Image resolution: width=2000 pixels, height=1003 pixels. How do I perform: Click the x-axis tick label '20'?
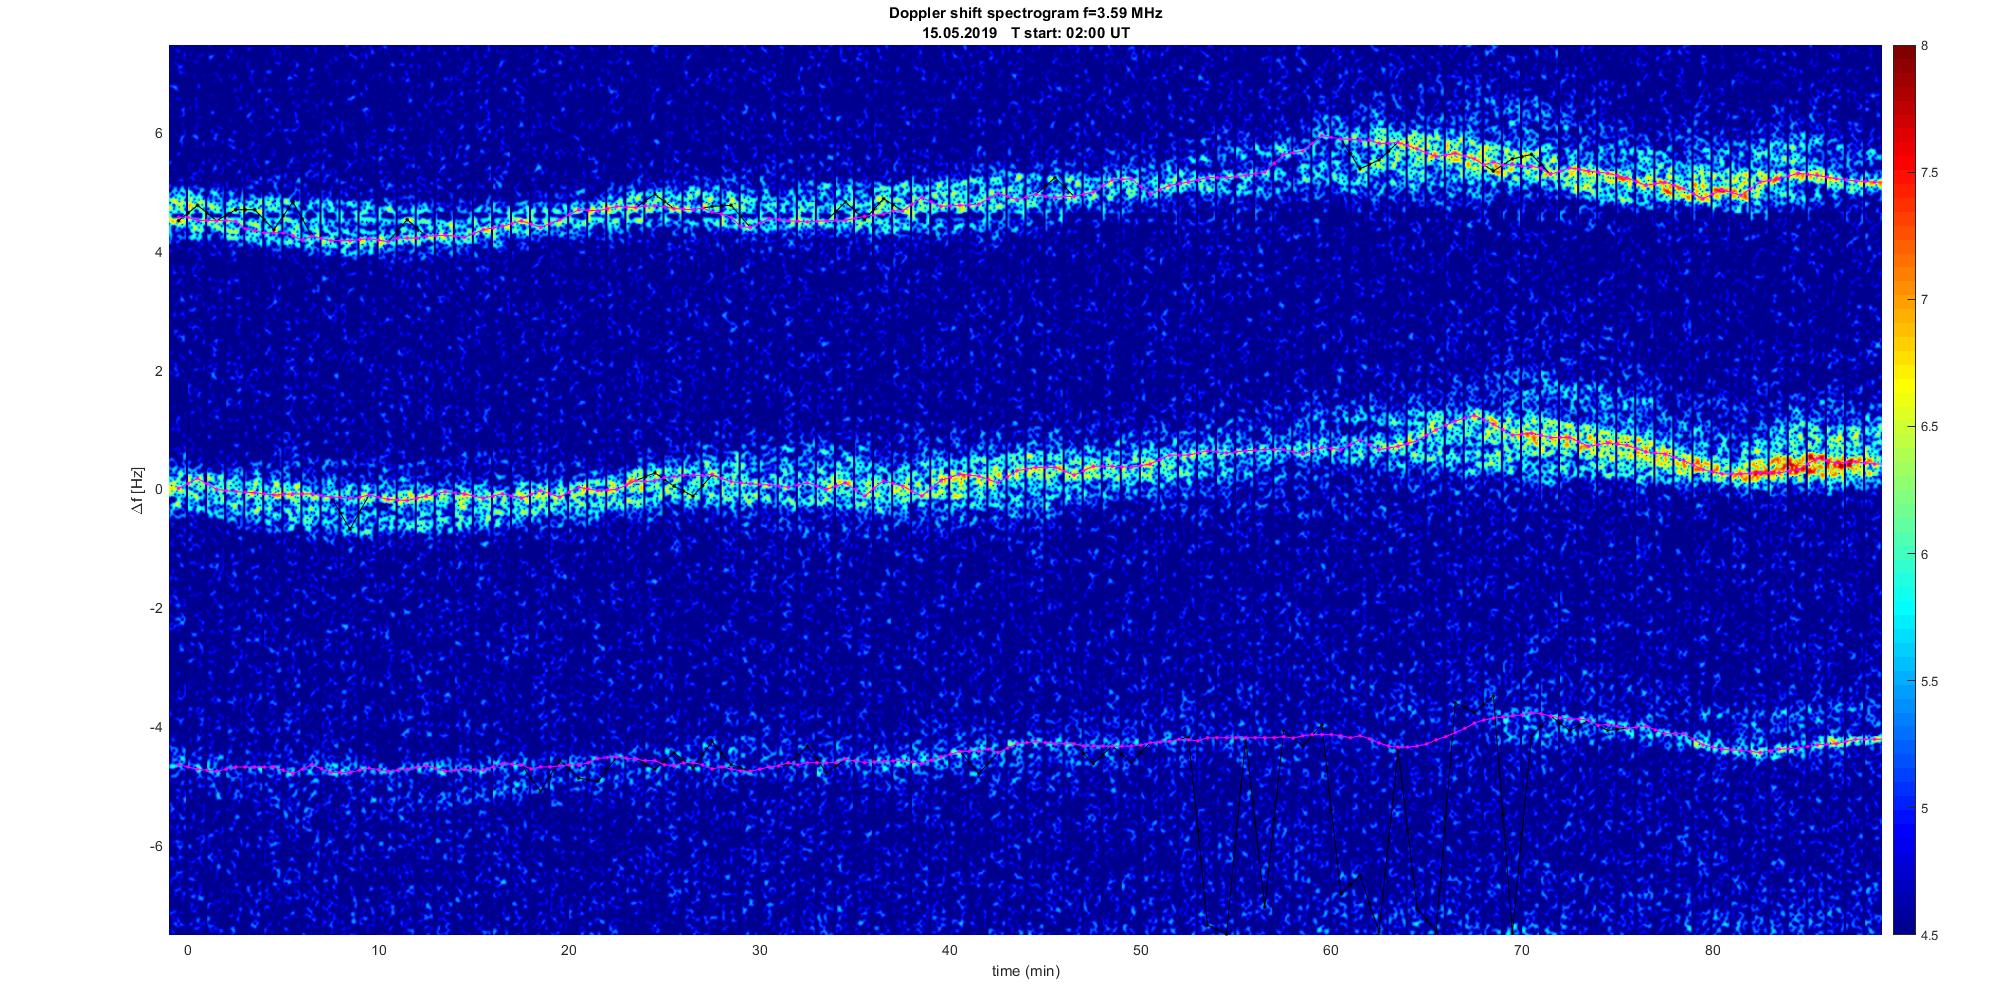[568, 951]
